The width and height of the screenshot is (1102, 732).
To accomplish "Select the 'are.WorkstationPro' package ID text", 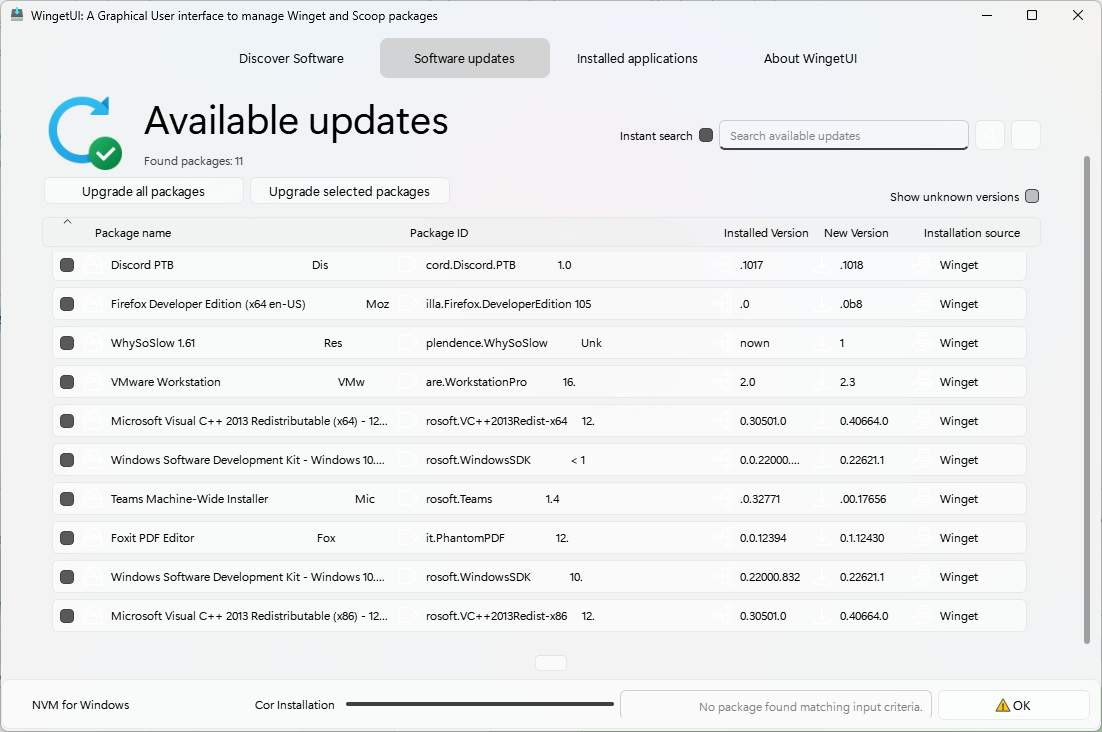I will [476, 382].
